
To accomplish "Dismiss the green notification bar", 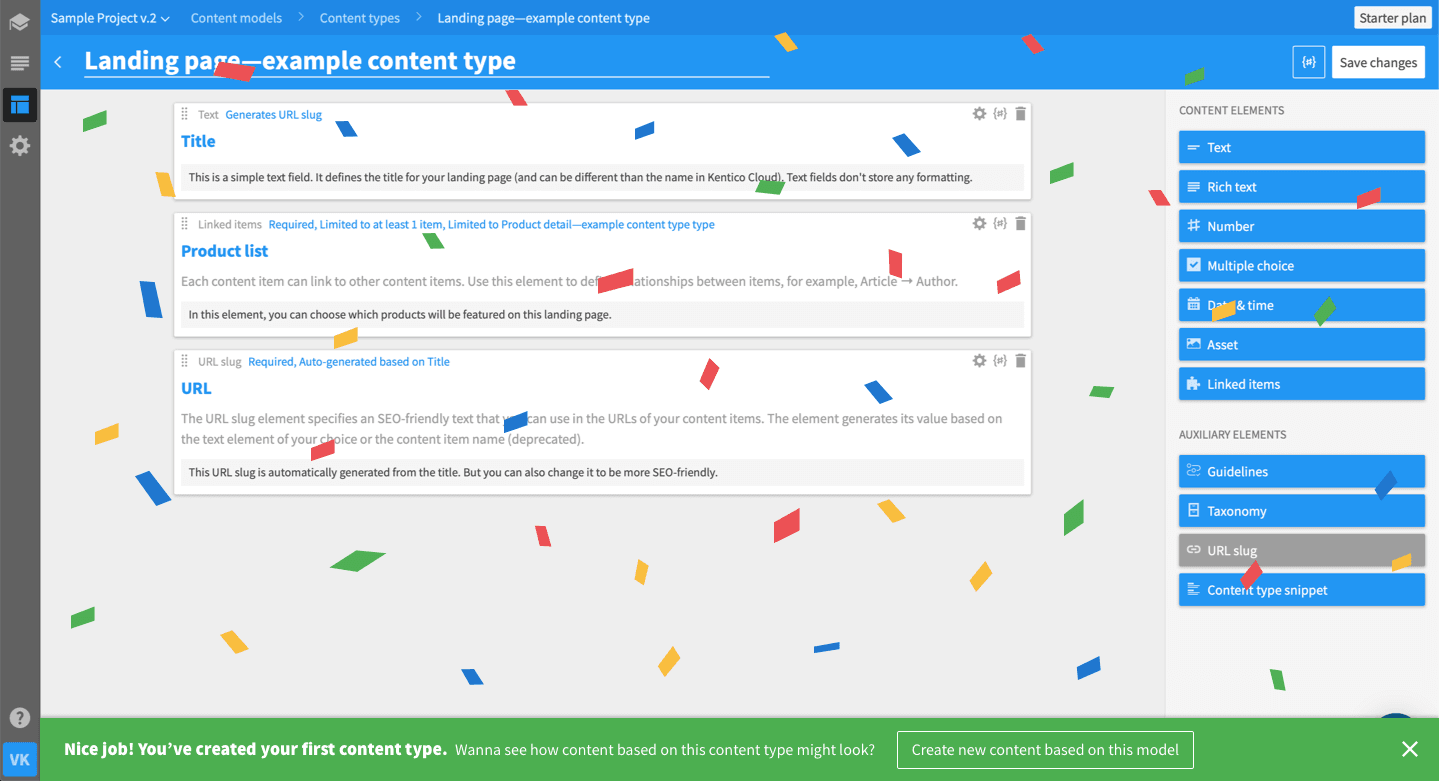I will 1409,749.
